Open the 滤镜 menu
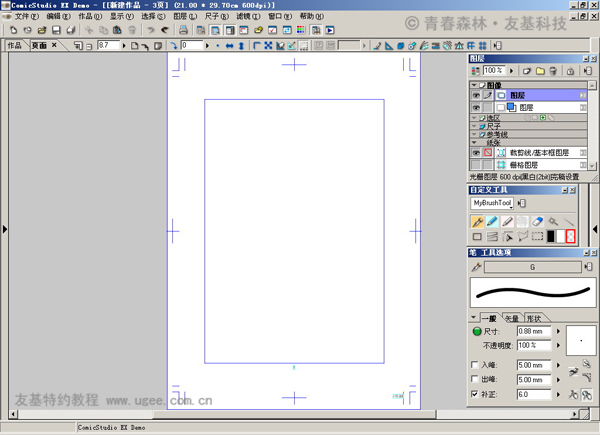Screen dimensions: 600x435 pyautogui.click(x=248, y=17)
